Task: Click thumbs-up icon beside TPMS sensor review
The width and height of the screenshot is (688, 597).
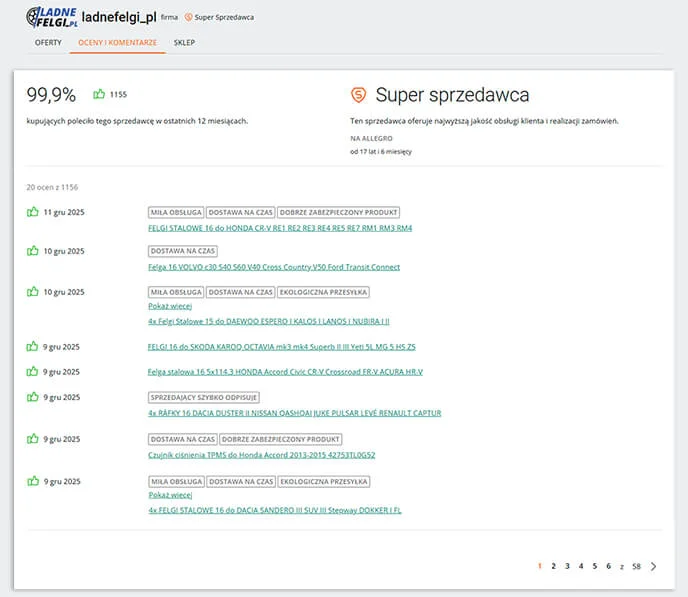Action: (x=33, y=439)
